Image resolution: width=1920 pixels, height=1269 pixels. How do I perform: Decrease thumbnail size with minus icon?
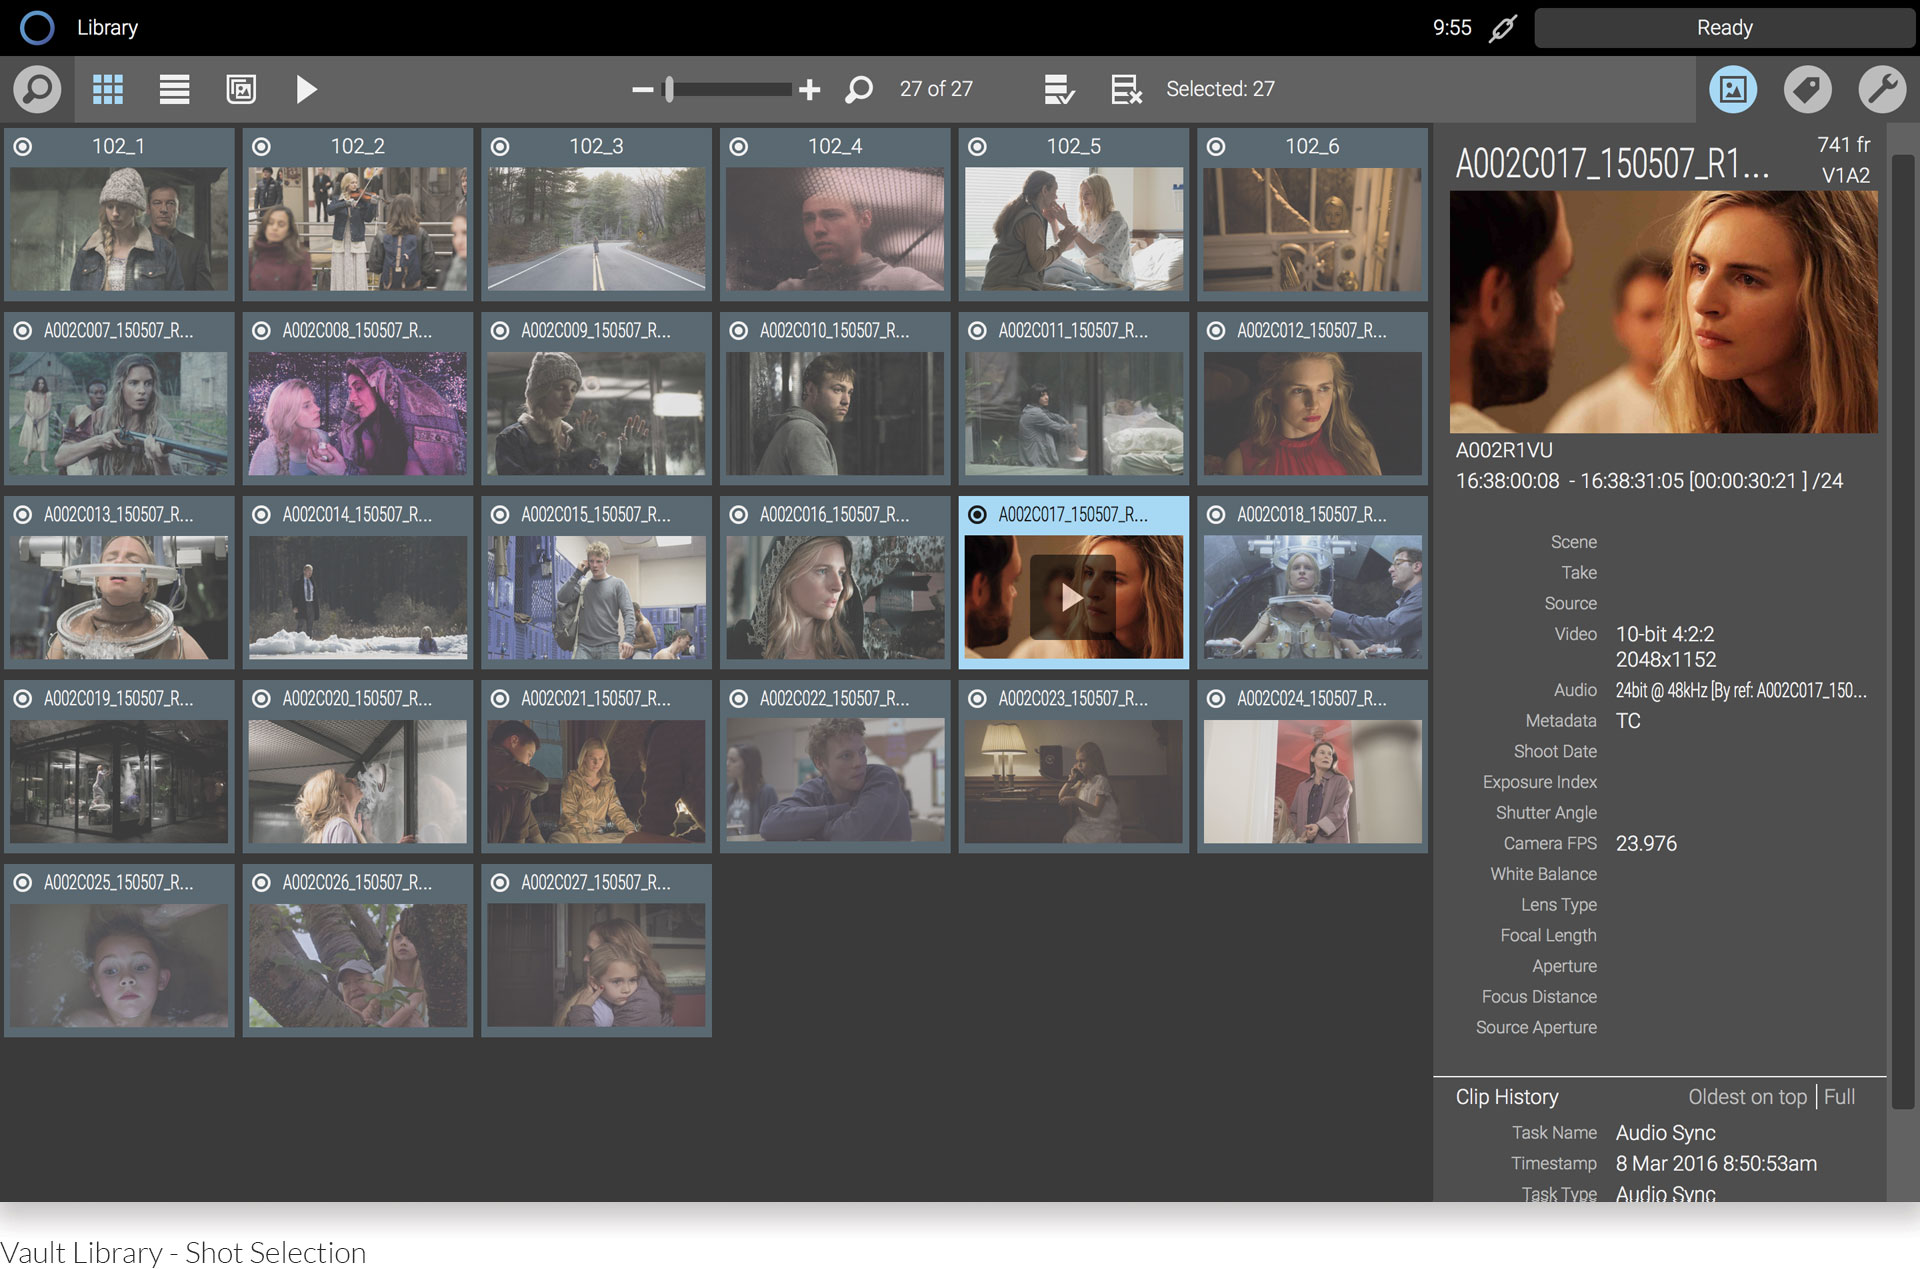(642, 90)
